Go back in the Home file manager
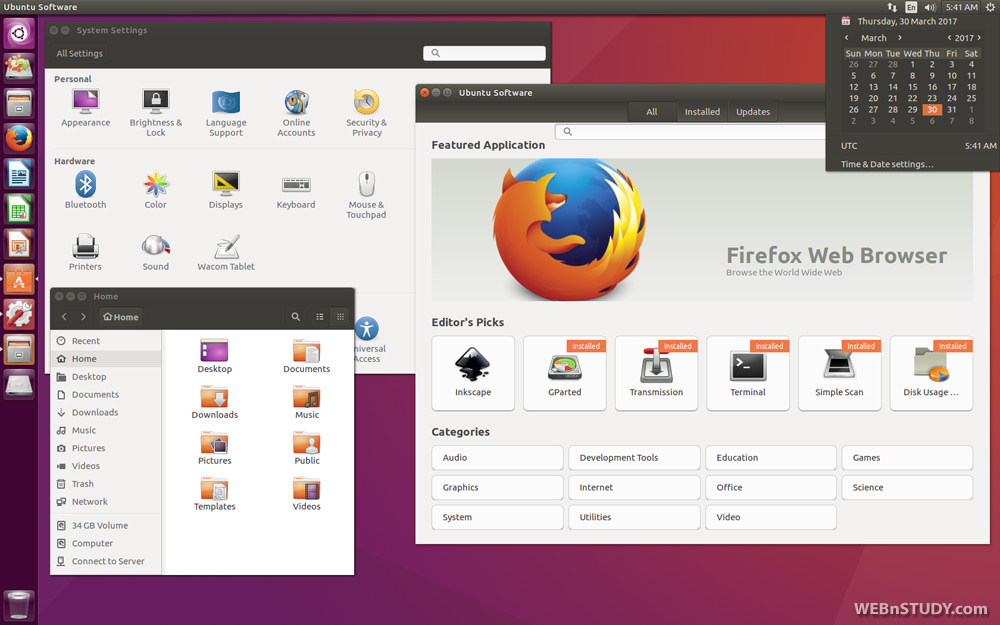 pyautogui.click(x=64, y=316)
